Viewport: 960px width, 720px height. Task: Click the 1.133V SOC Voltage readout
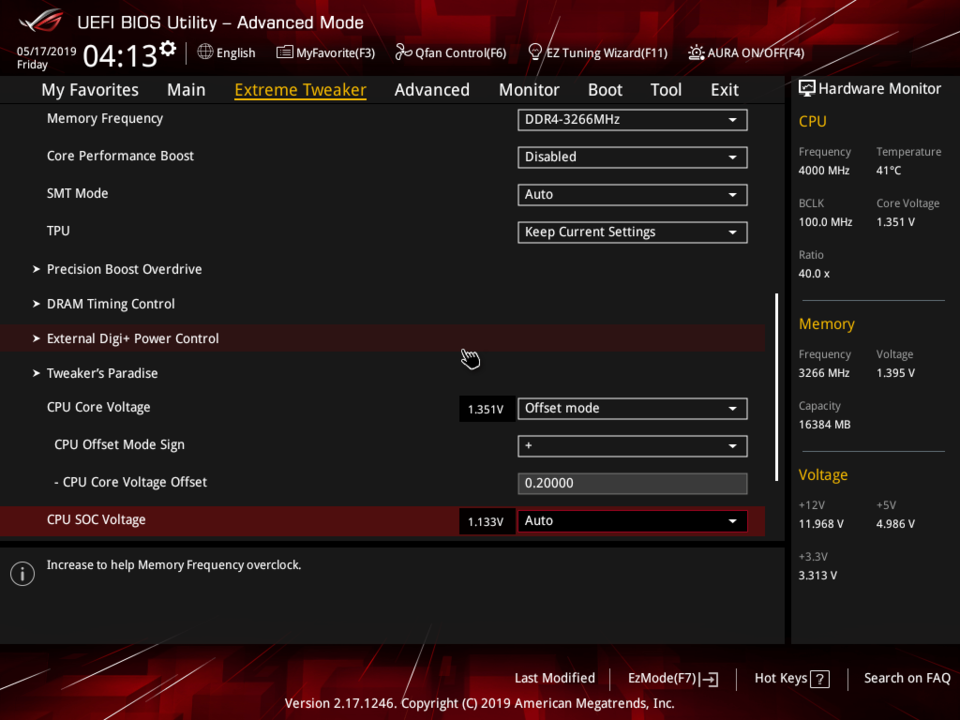486,522
